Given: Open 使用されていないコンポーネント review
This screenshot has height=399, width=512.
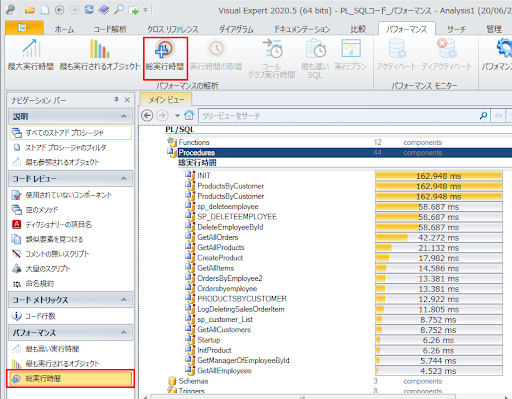Looking at the screenshot, I should [x=69, y=195].
